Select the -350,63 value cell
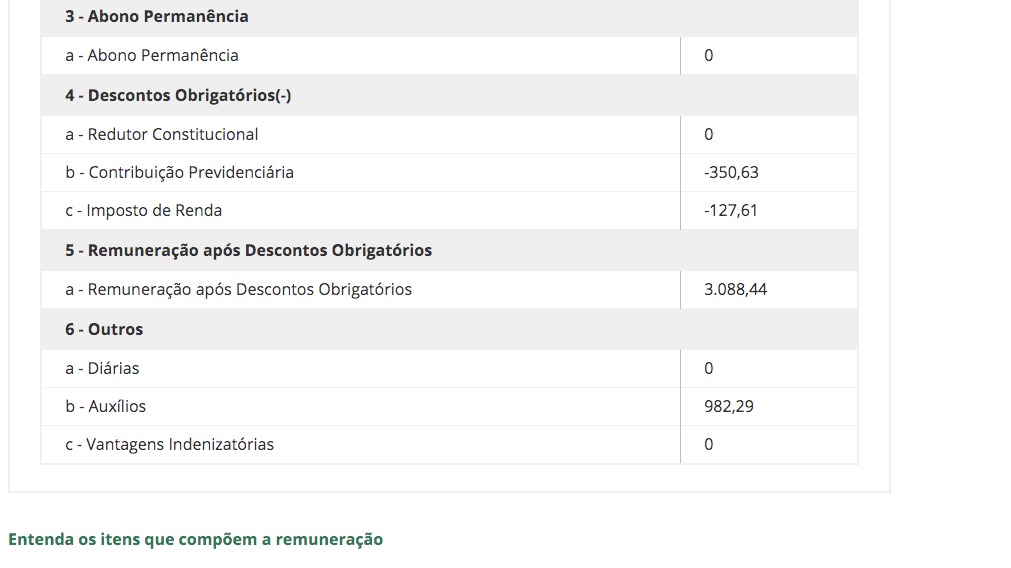 coord(769,172)
